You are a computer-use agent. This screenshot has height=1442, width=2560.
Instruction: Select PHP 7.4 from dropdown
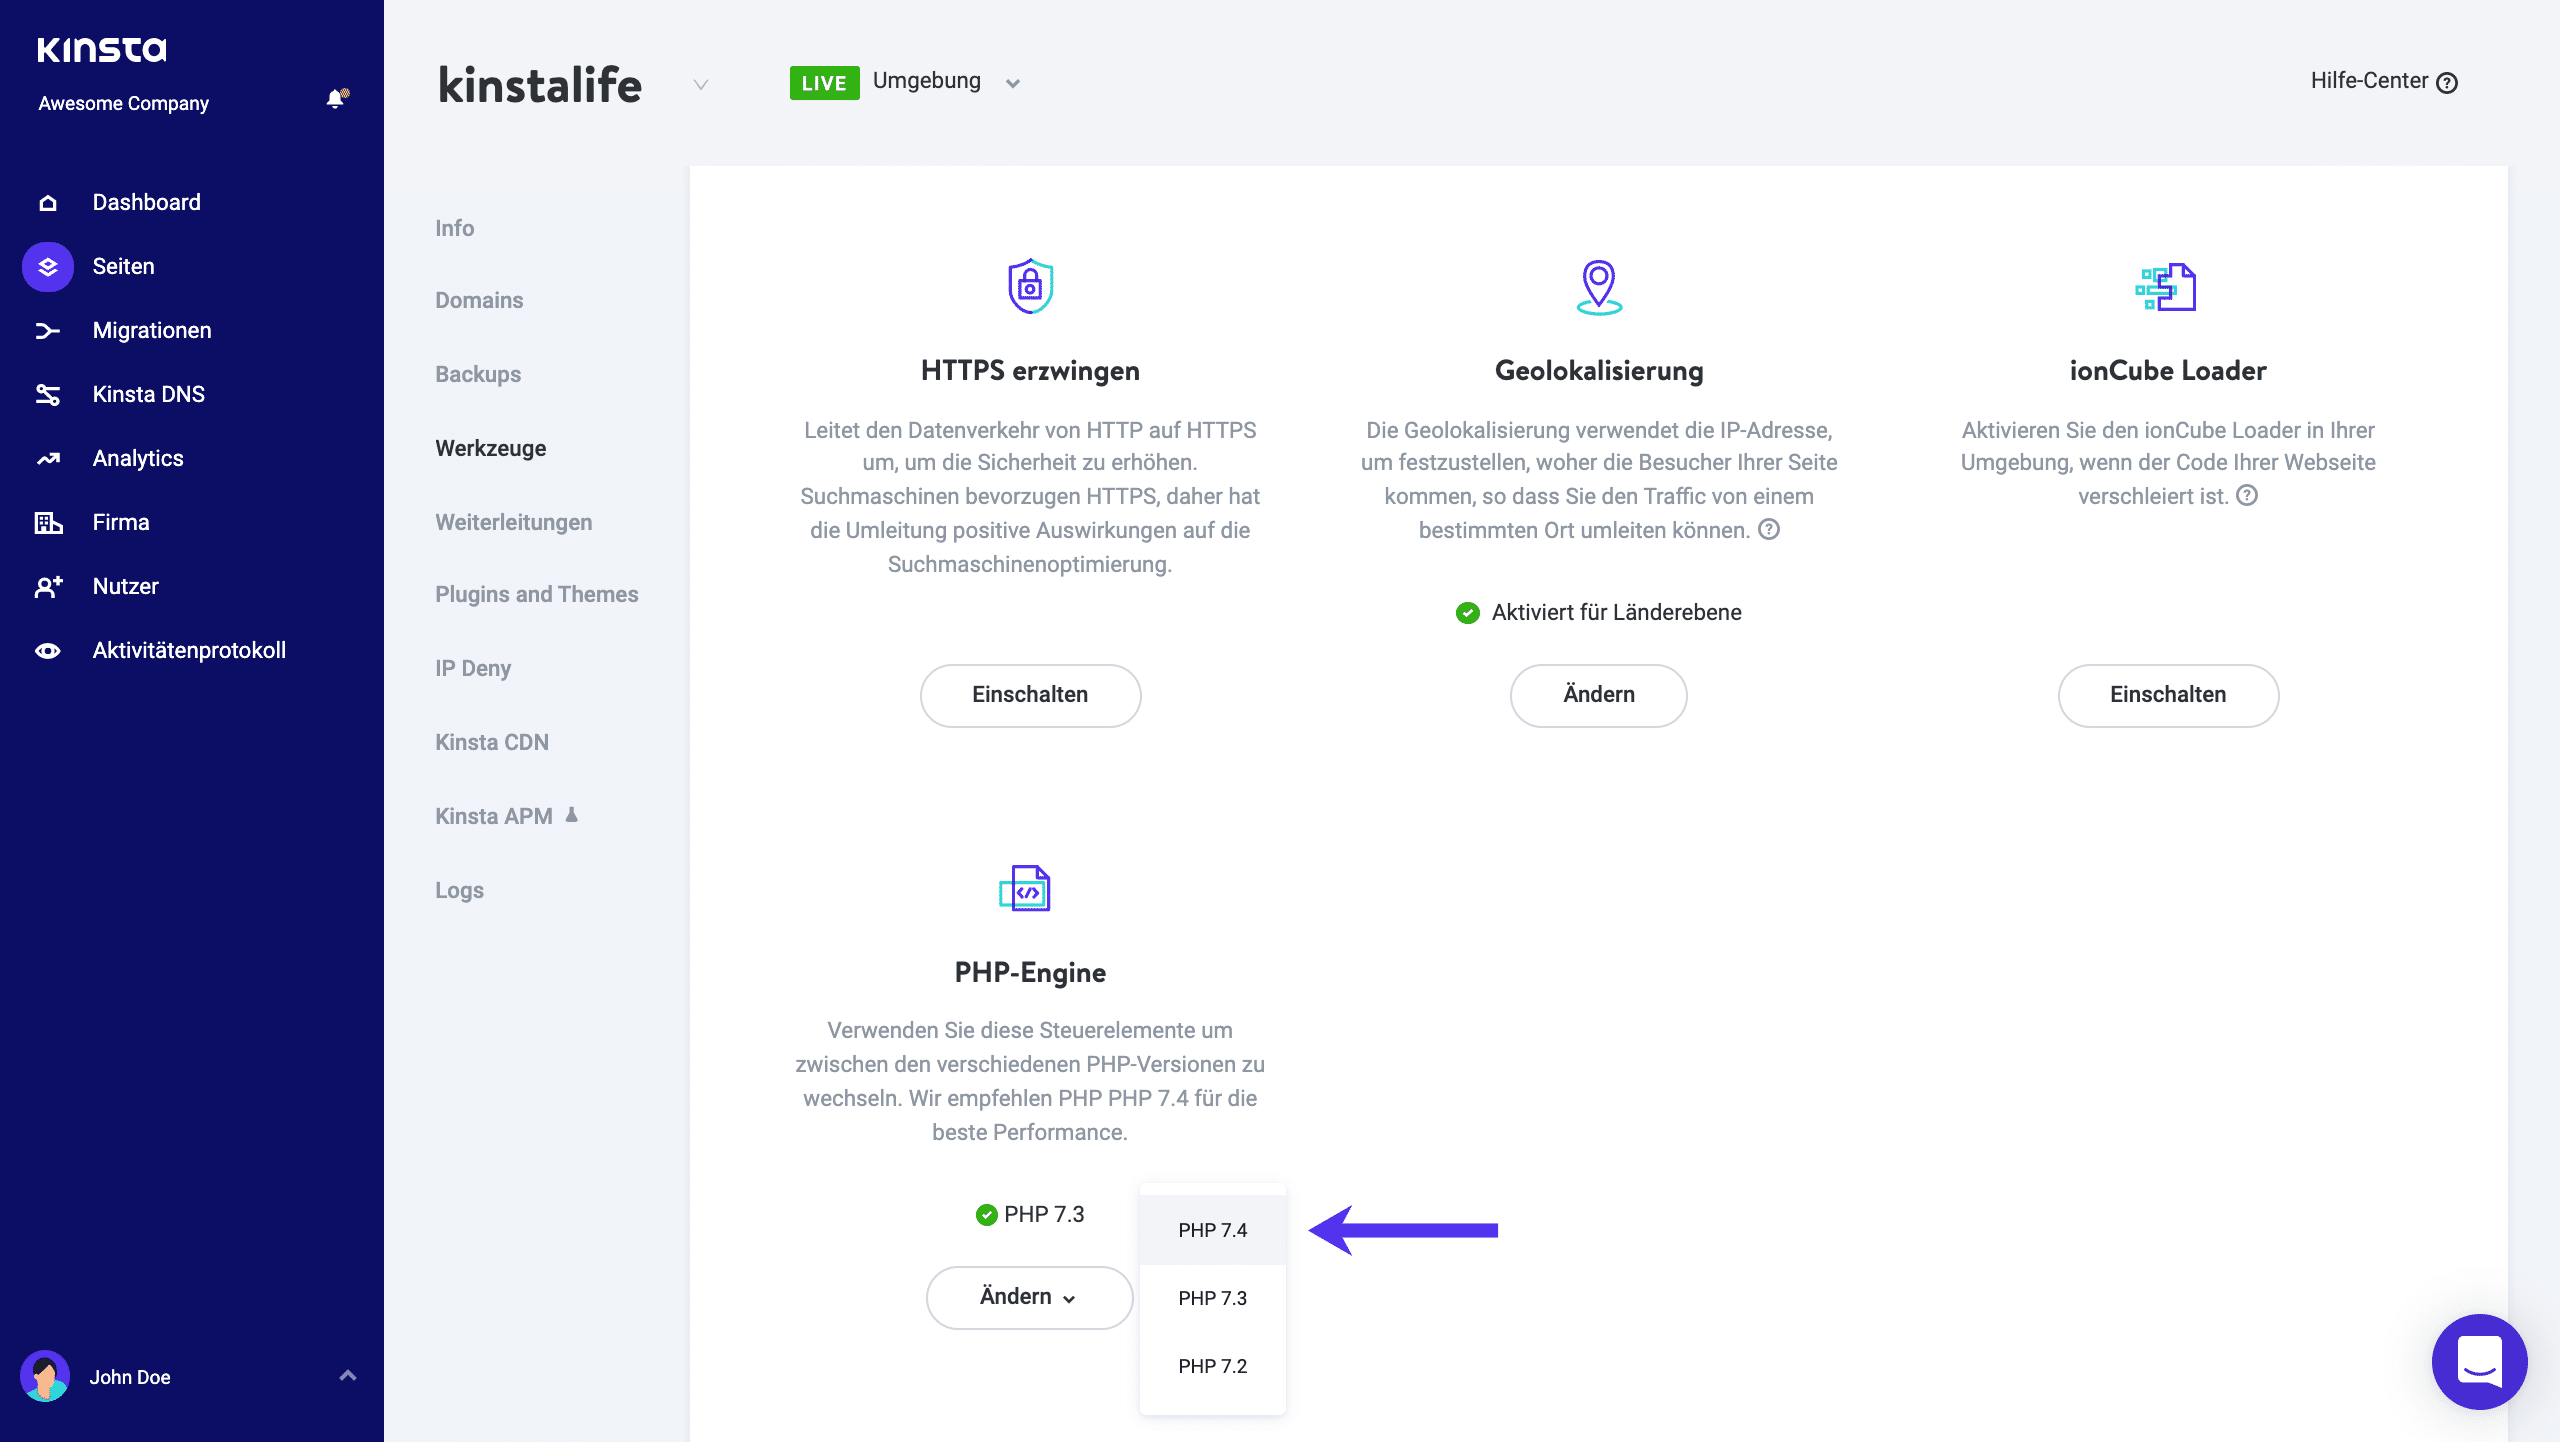pos(1212,1230)
